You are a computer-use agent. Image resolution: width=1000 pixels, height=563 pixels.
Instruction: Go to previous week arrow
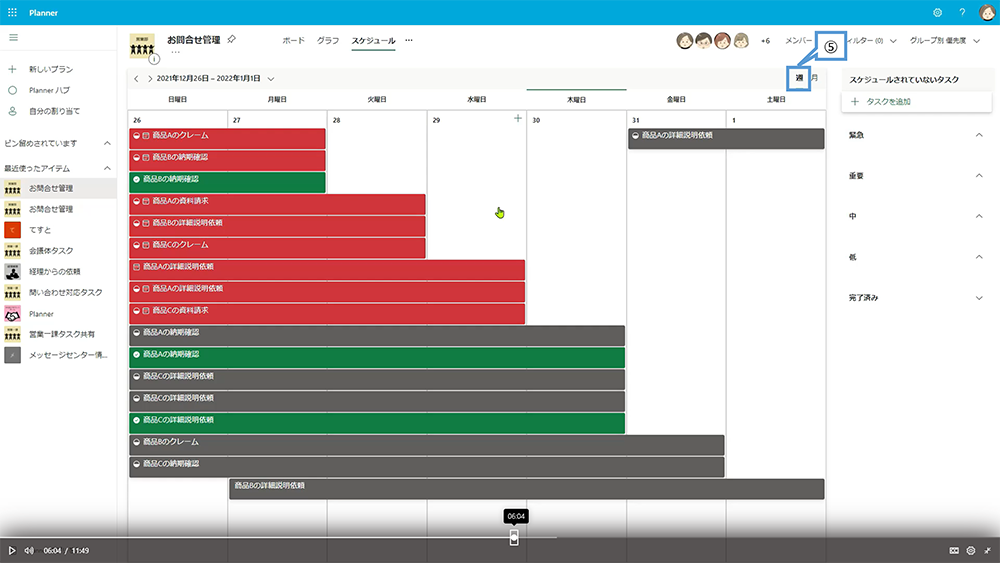coord(136,78)
